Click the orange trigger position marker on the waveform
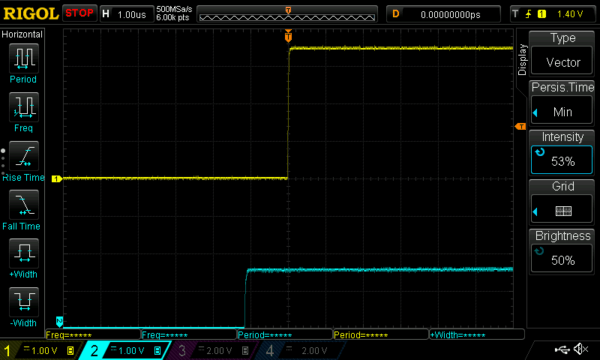The image size is (600, 360). (x=288, y=36)
